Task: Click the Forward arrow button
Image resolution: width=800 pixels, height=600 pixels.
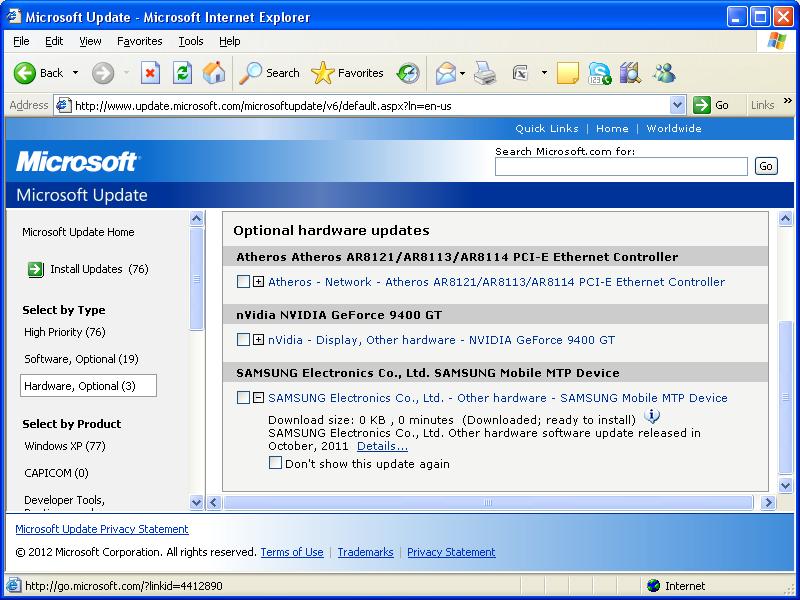Action: click(x=103, y=73)
